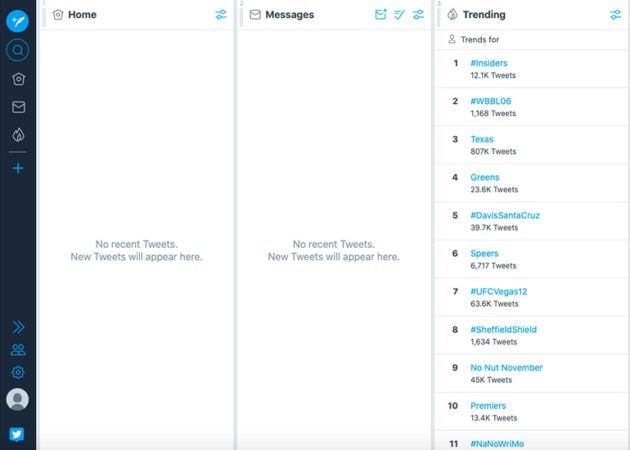The image size is (630, 450).
Task: Click the 13.4K Tweets count
Action: pos(493,418)
